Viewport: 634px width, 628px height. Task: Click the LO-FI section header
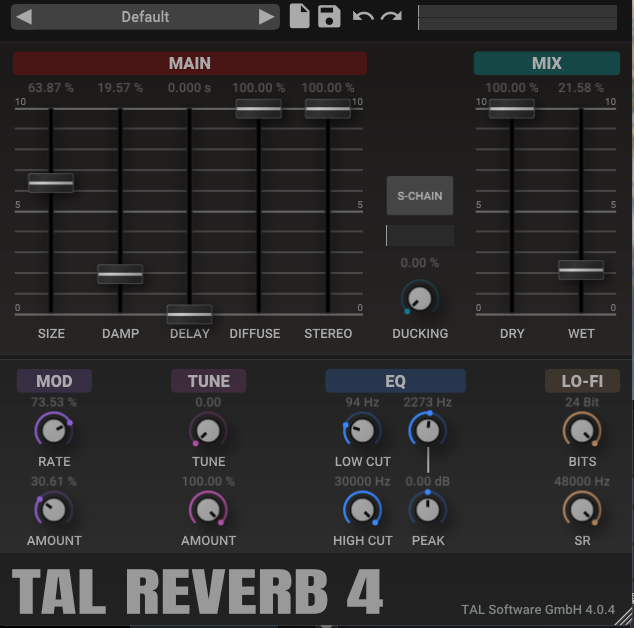click(582, 381)
